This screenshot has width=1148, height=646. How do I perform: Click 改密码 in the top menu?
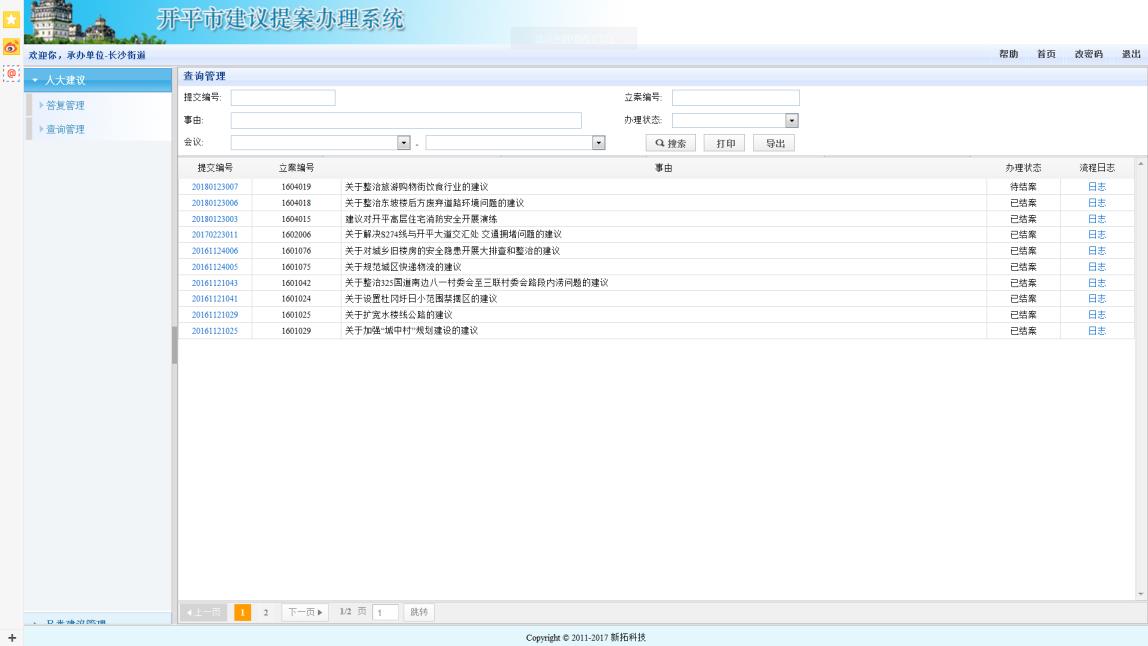pyautogui.click(x=1087, y=54)
